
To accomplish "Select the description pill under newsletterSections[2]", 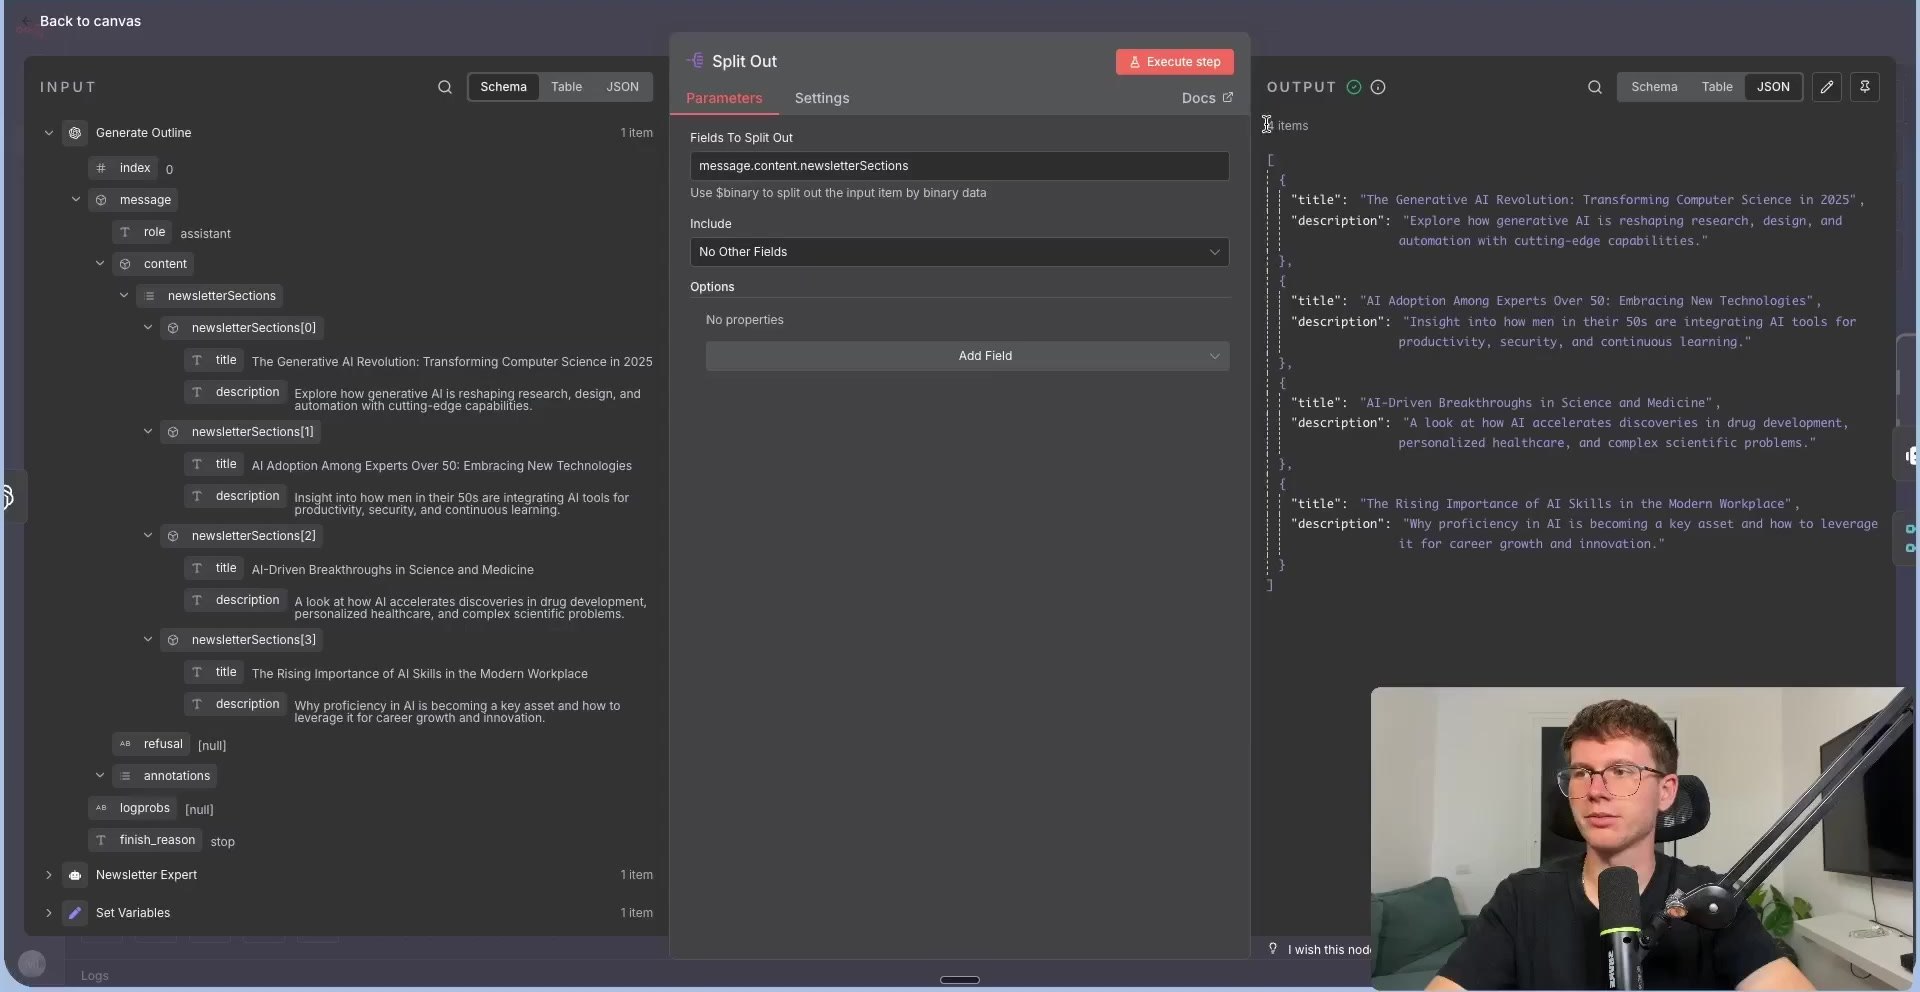I will [235, 600].
